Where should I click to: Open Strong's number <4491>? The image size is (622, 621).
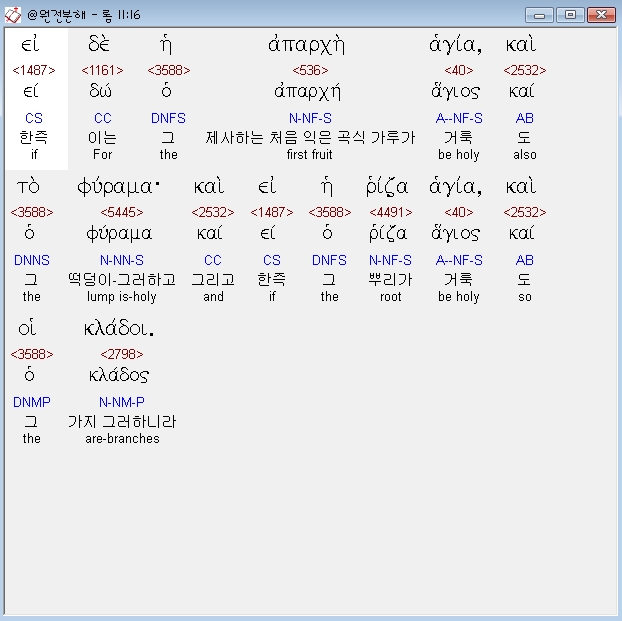391,212
